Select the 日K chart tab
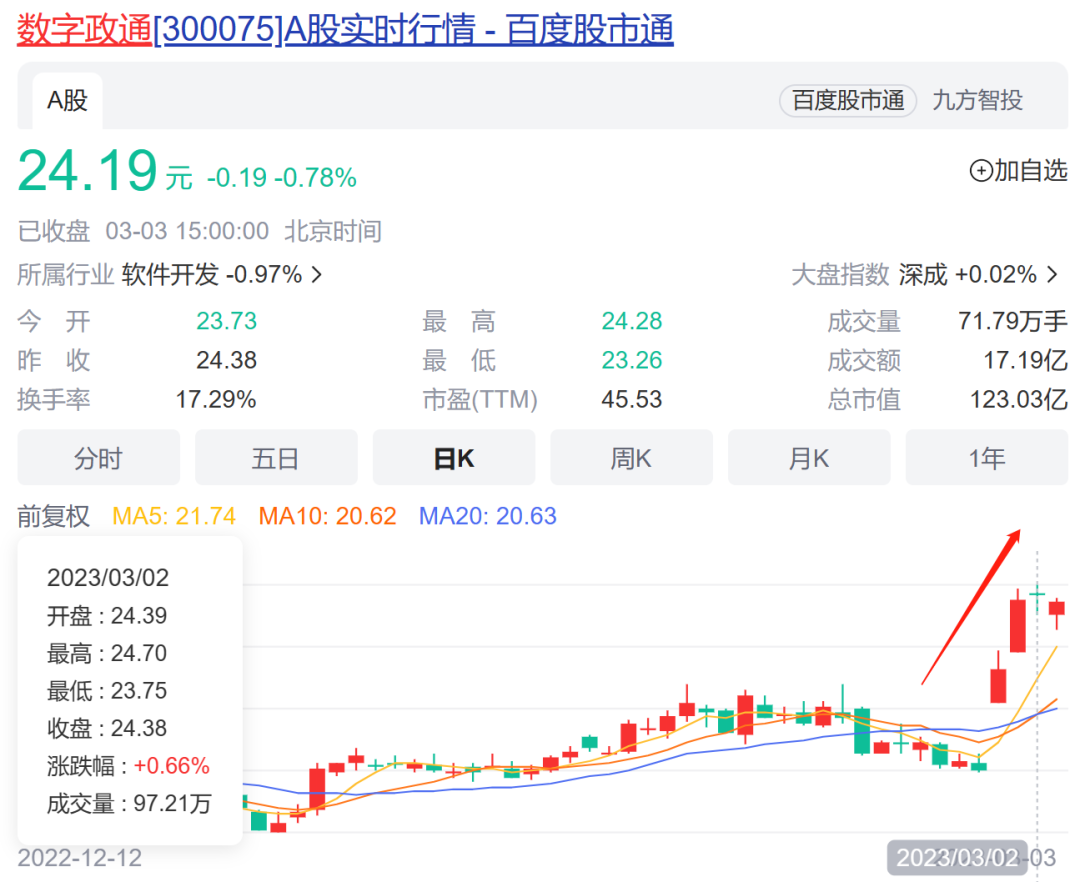1080x882 pixels. coord(454,458)
